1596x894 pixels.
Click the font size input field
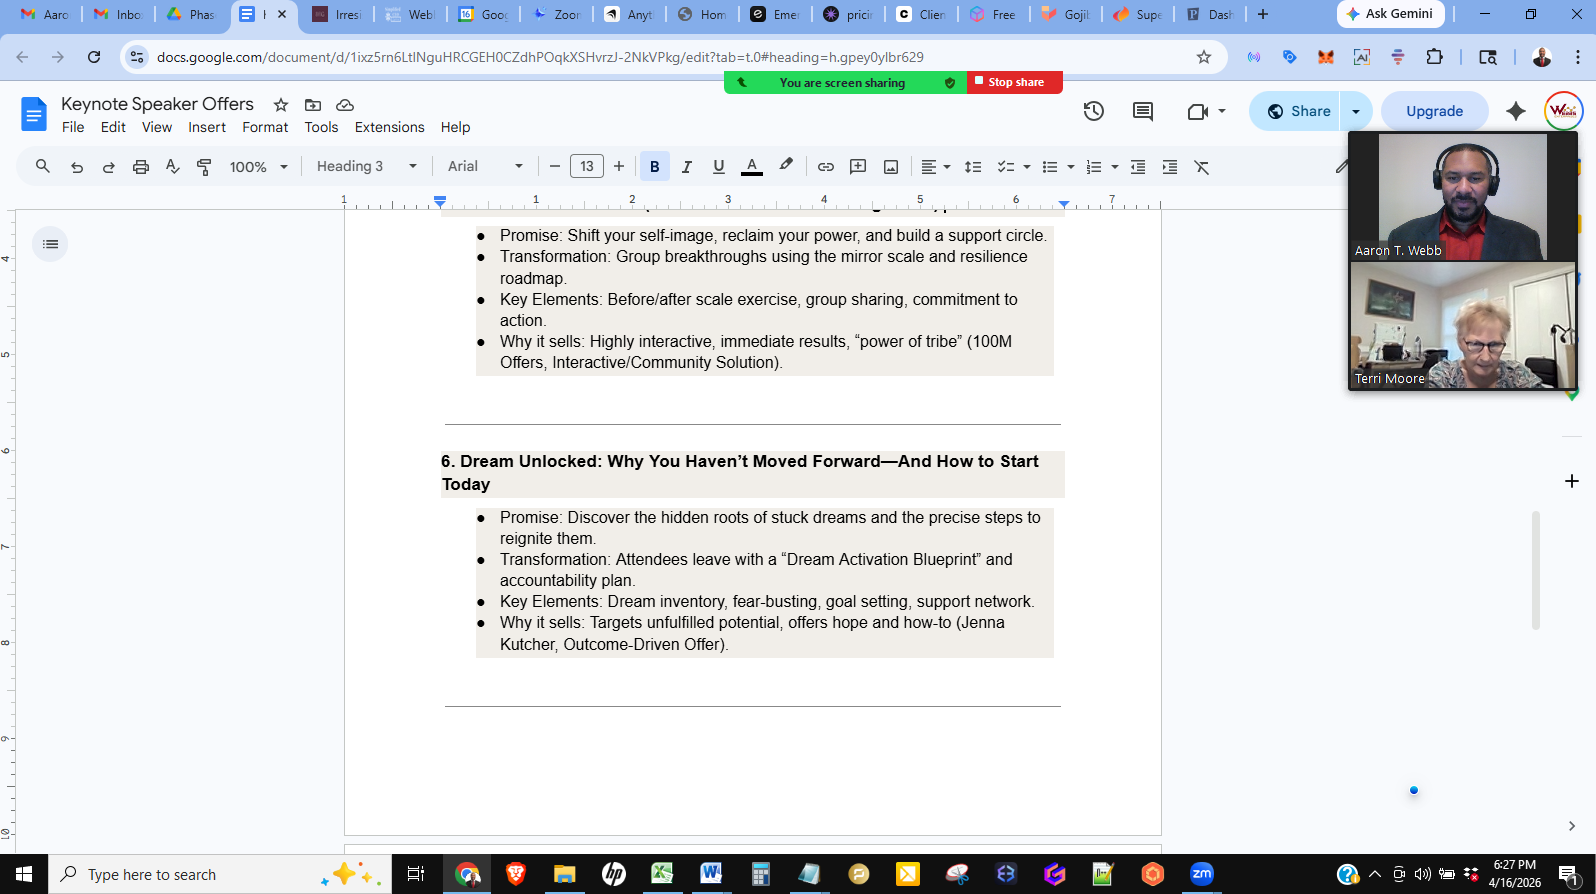click(x=586, y=167)
